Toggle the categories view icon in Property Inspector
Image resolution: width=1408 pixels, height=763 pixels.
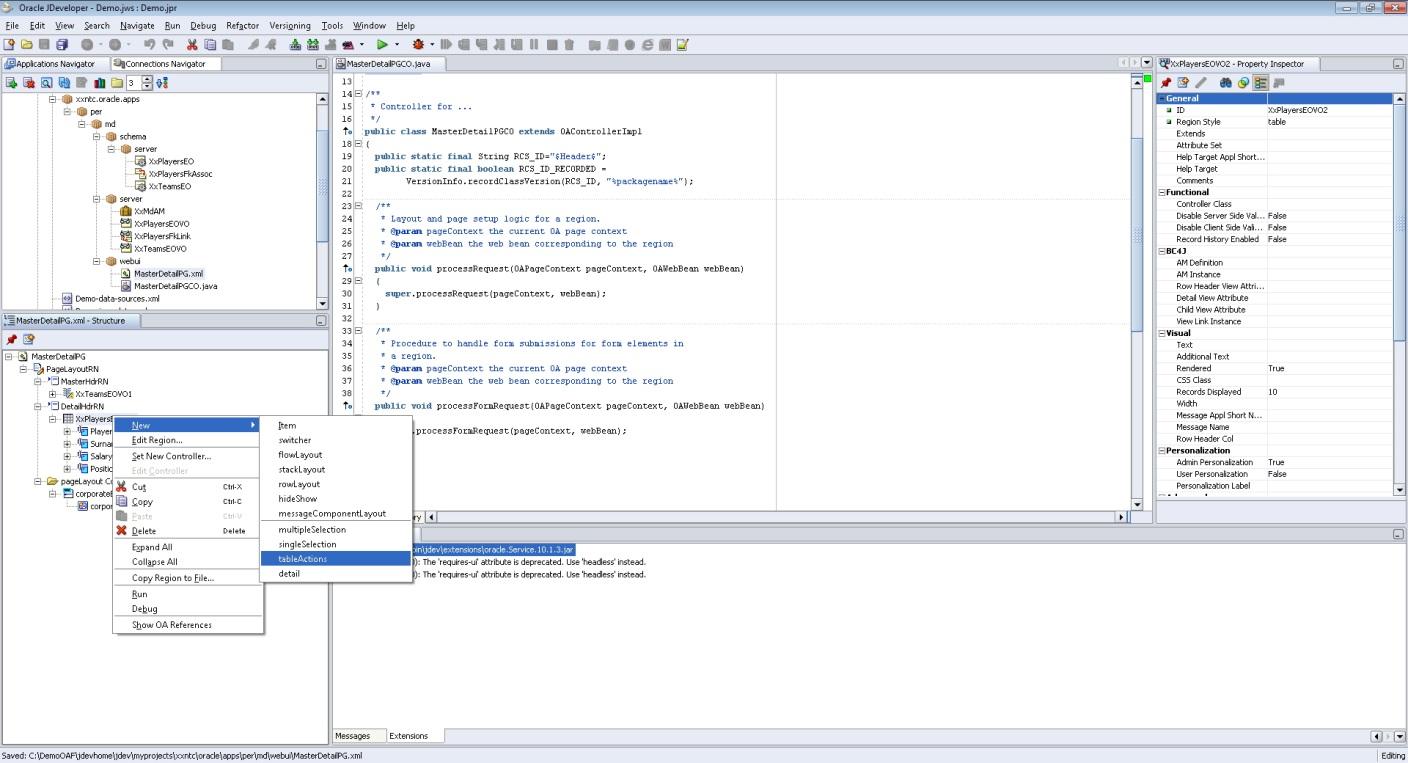coord(1260,83)
